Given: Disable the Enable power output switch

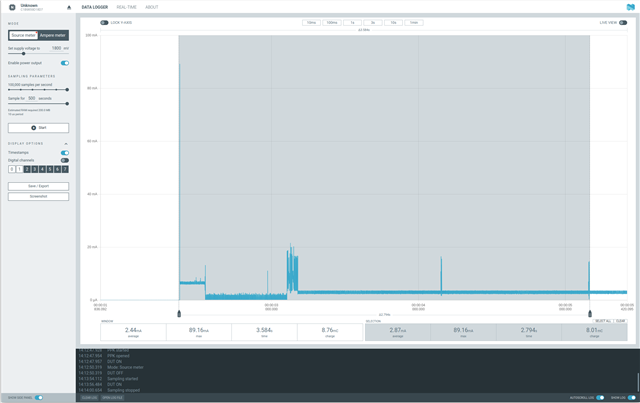Looking at the screenshot, I should pyautogui.click(x=64, y=63).
